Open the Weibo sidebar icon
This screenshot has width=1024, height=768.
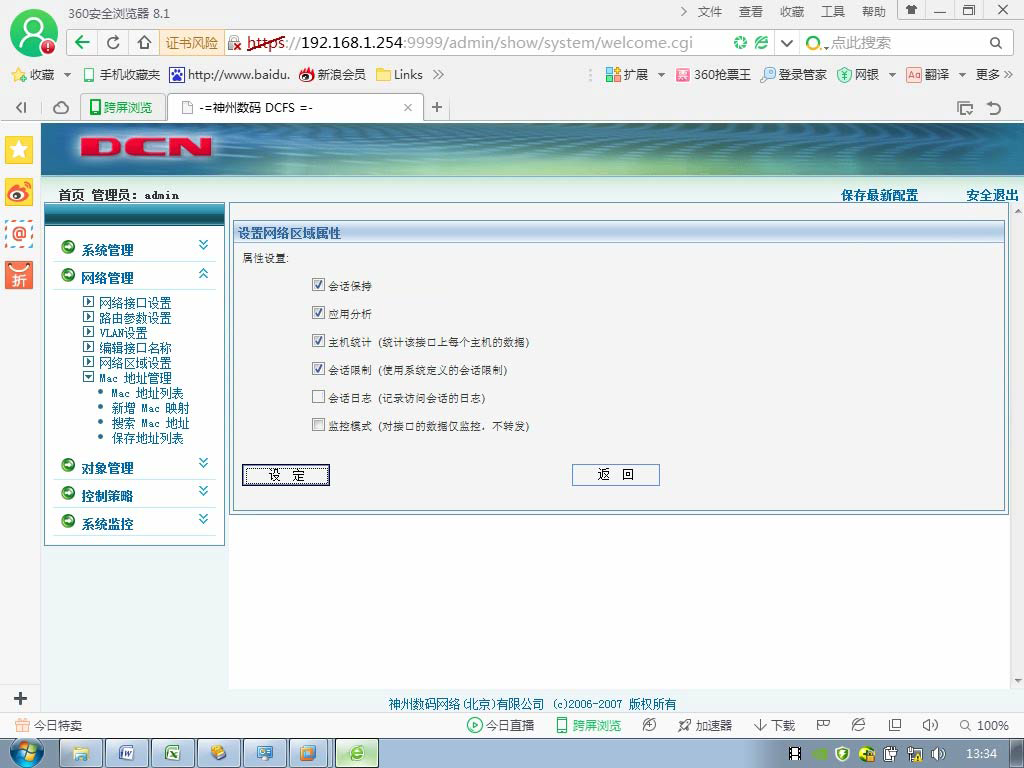point(19,193)
